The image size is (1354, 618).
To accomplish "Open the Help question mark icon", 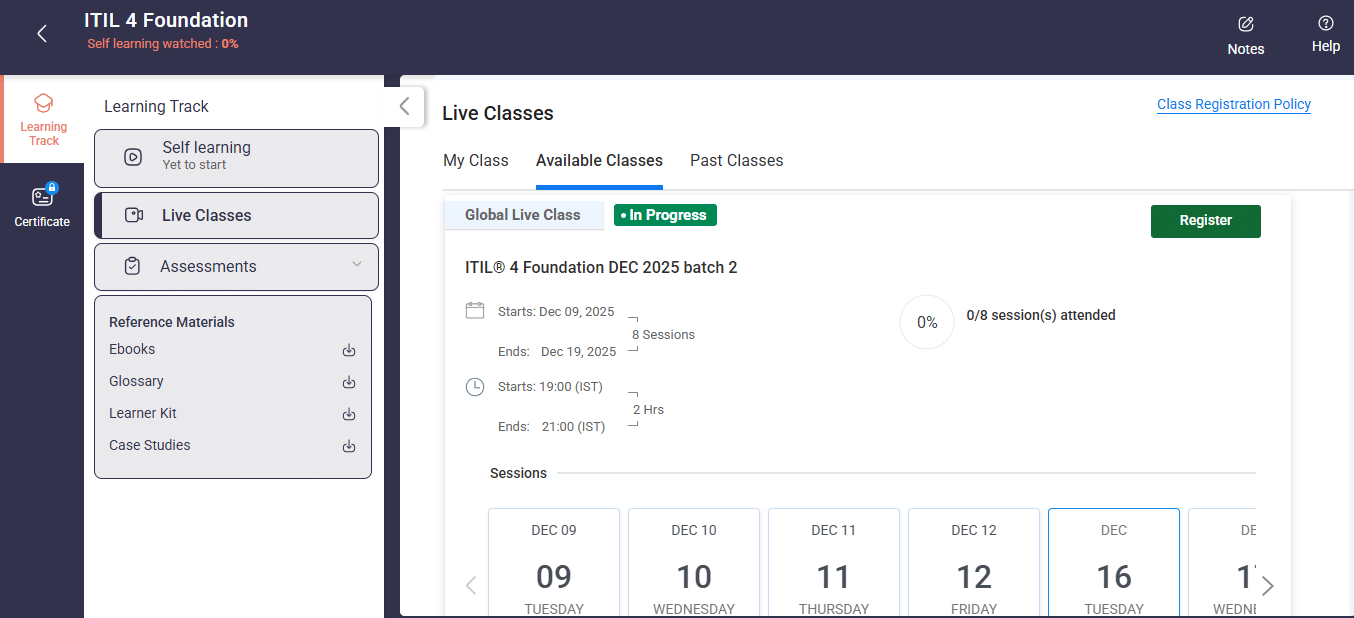I will coord(1325,23).
